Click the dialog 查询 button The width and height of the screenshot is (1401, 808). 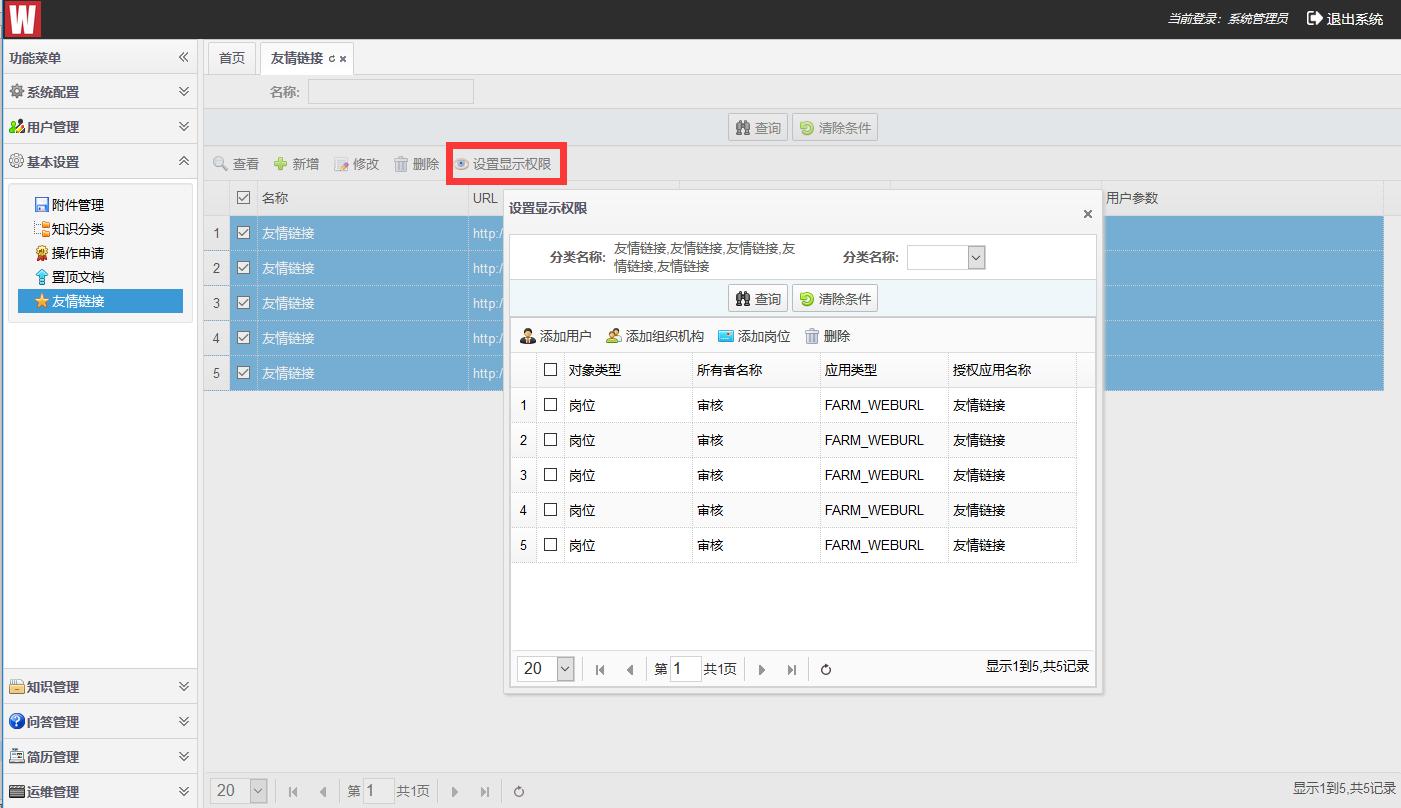758,299
